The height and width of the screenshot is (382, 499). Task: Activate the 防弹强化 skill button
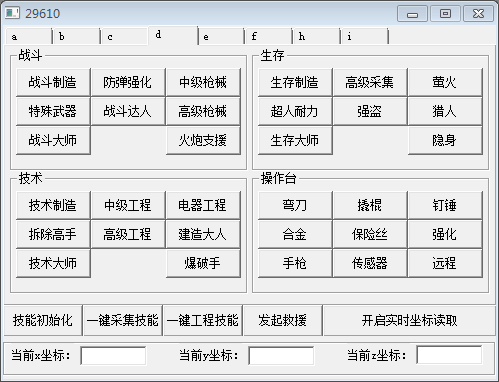click(x=128, y=82)
